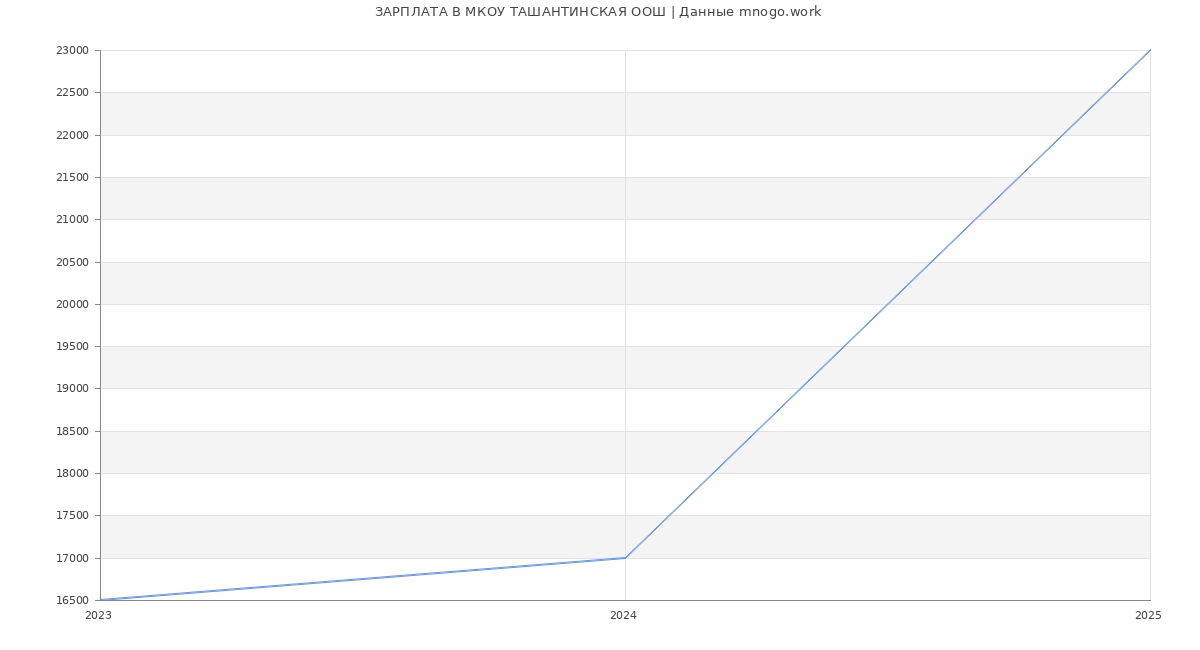The image size is (1200, 650).
Task: Click the 21500 y-axis label
Action: [x=72, y=178]
